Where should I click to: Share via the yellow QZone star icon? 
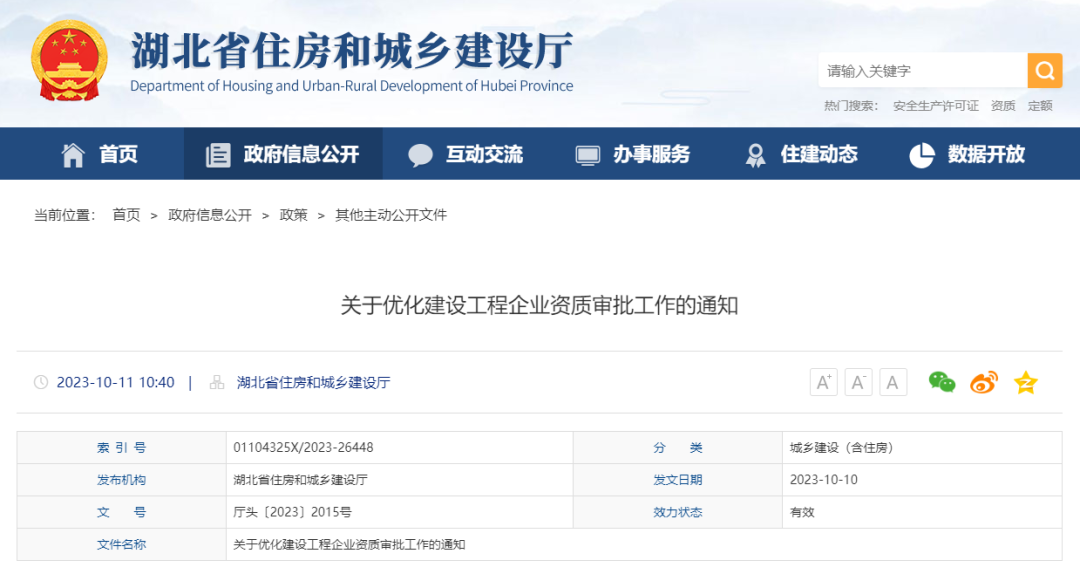tap(1025, 382)
